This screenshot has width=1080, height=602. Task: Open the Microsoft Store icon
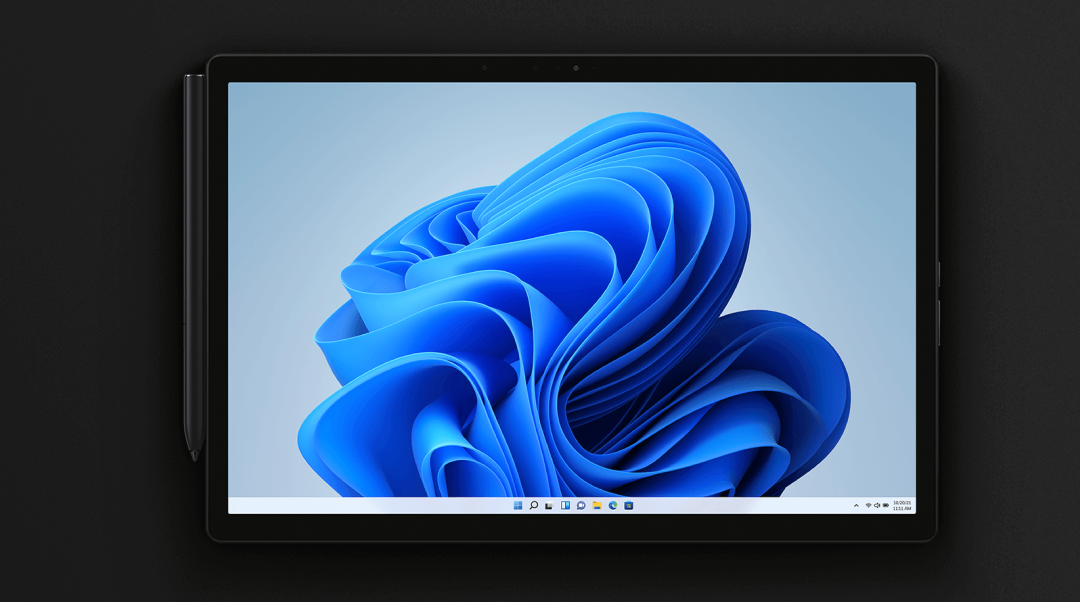coord(628,506)
